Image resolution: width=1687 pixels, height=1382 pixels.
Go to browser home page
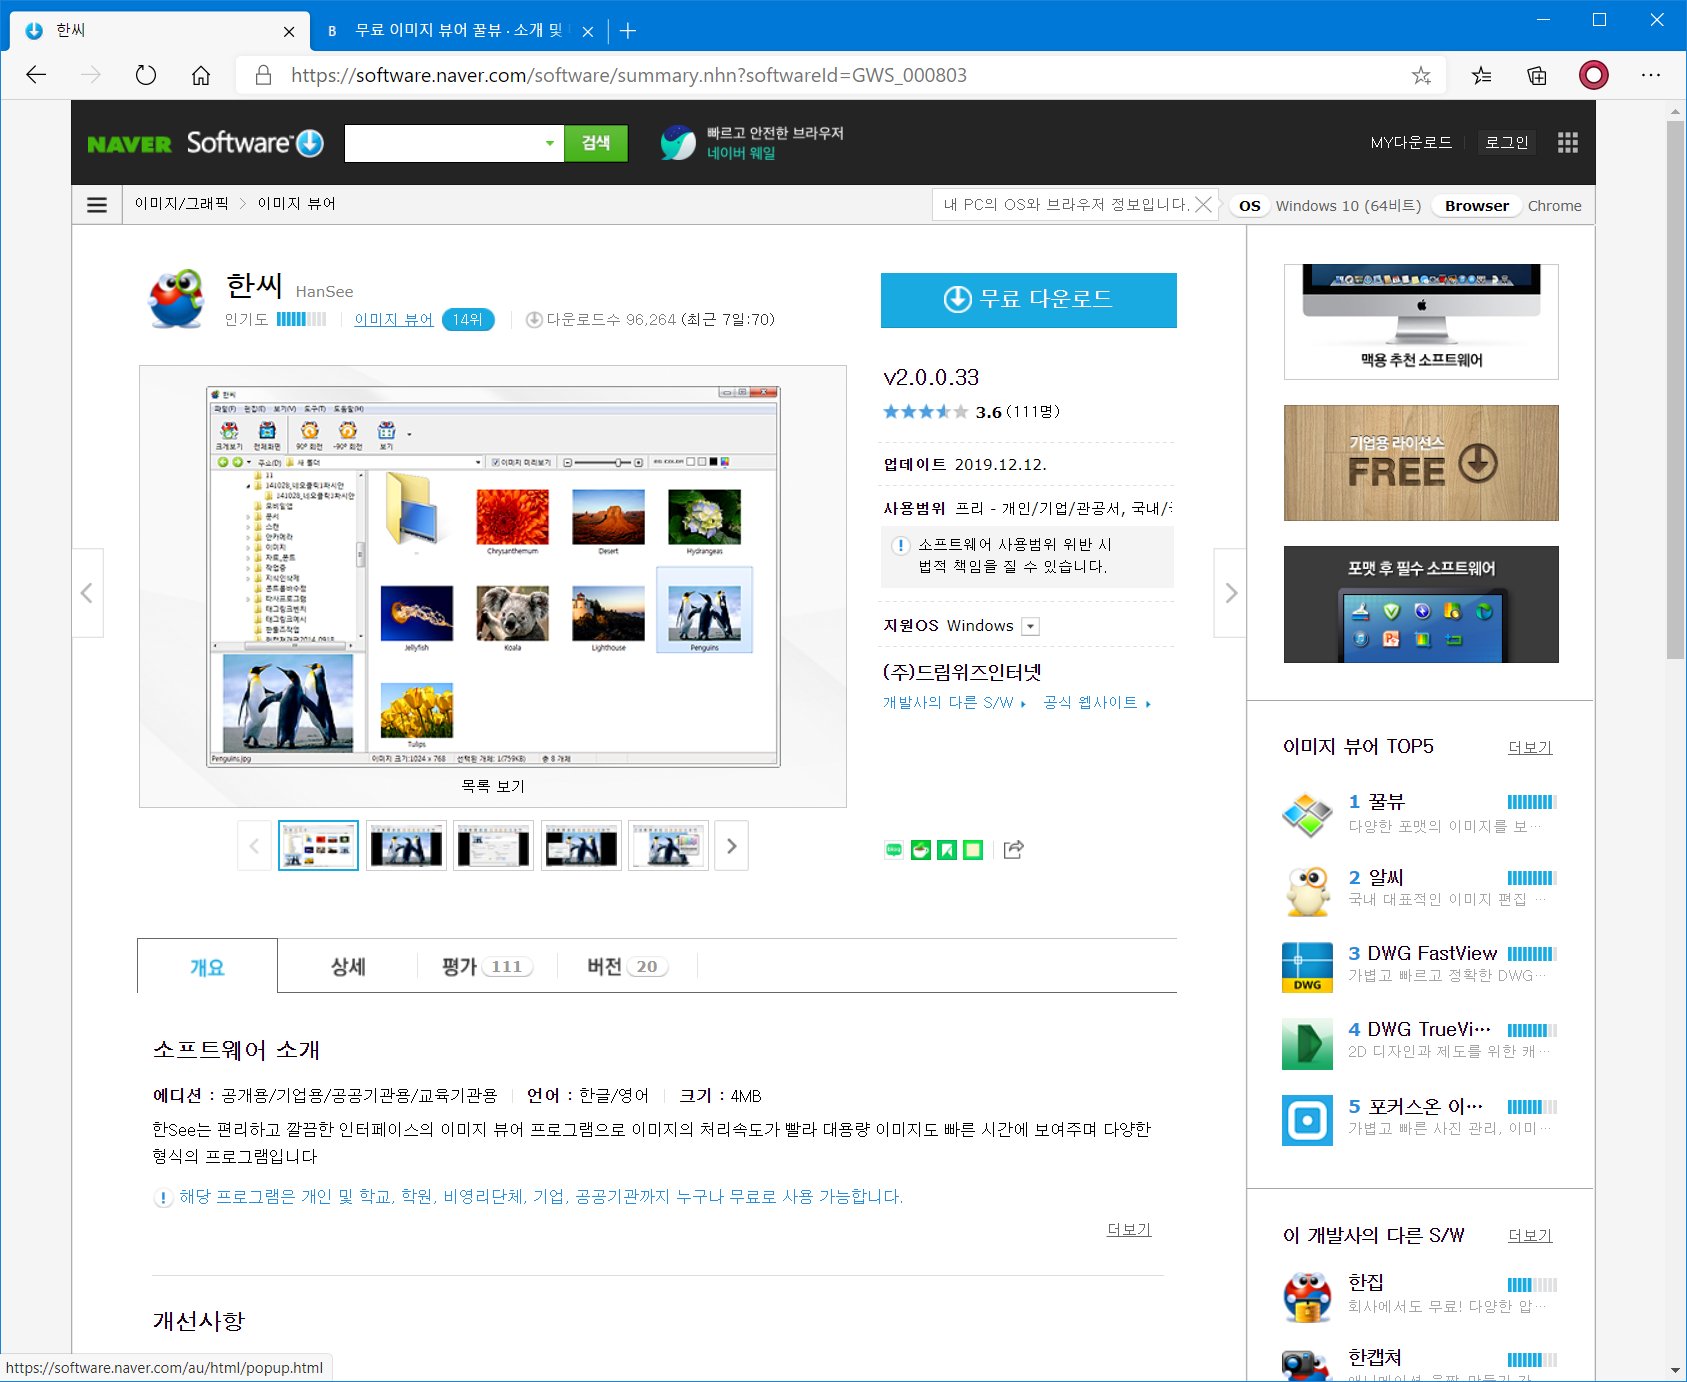click(x=201, y=75)
